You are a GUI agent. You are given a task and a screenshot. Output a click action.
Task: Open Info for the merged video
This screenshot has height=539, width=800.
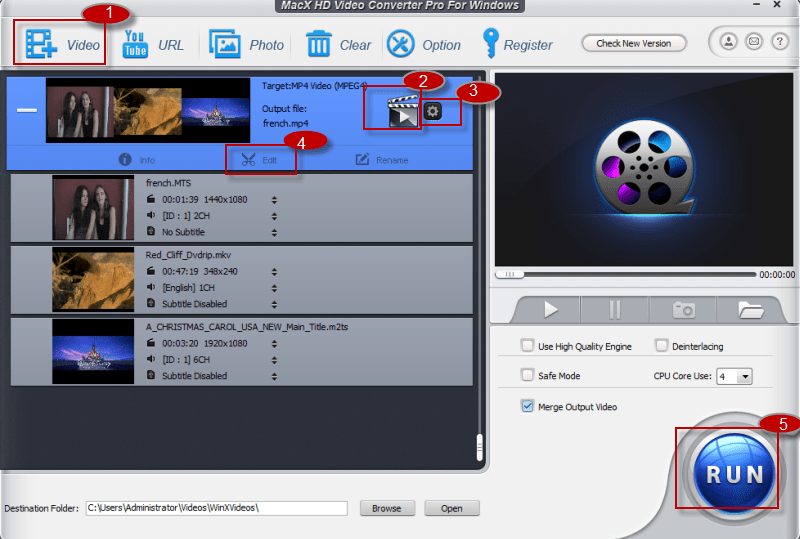tap(136, 160)
